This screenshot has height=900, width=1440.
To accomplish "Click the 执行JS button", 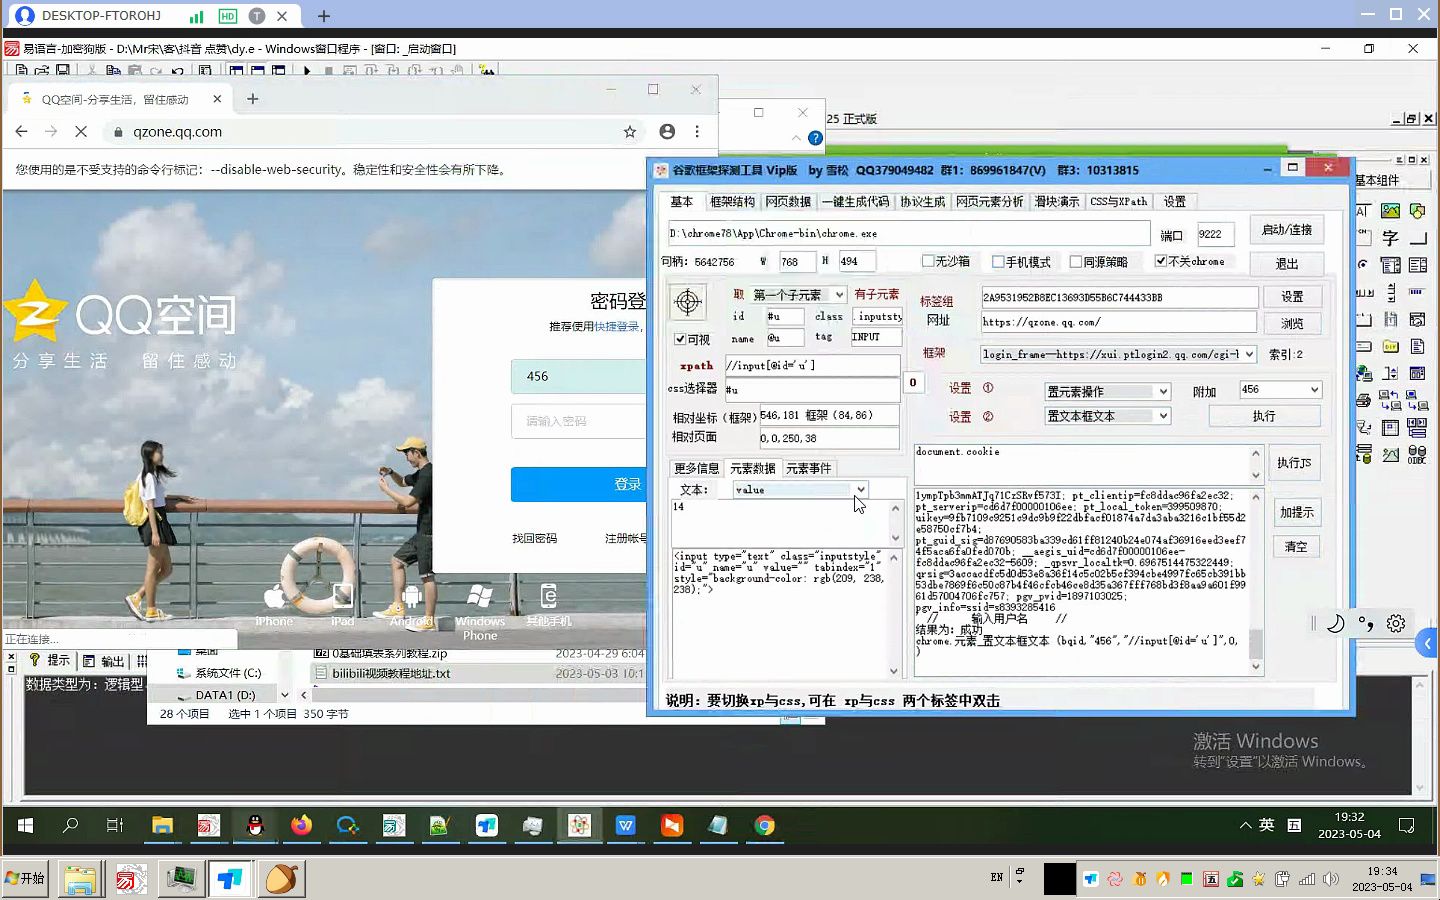I will 1294,463.
